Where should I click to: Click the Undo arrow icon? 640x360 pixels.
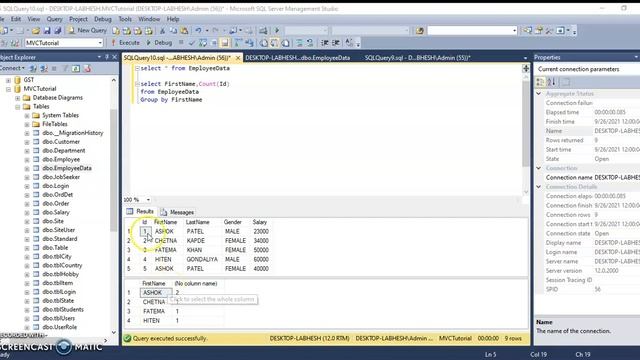click(x=198, y=31)
